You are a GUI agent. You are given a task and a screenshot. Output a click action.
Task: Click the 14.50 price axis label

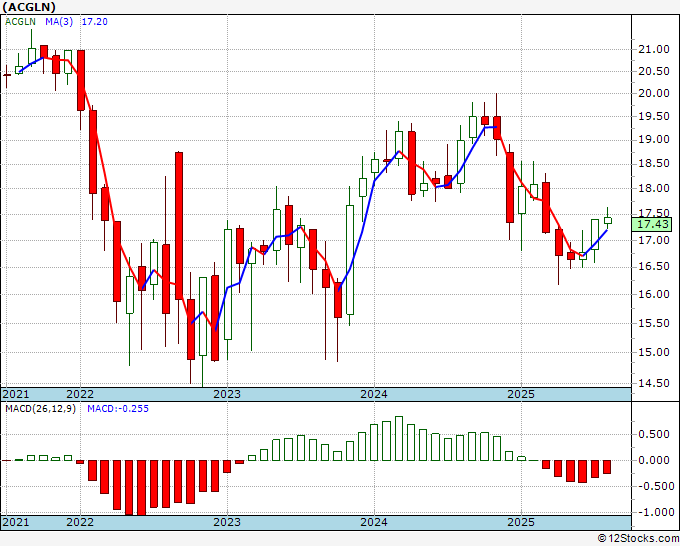pos(654,383)
